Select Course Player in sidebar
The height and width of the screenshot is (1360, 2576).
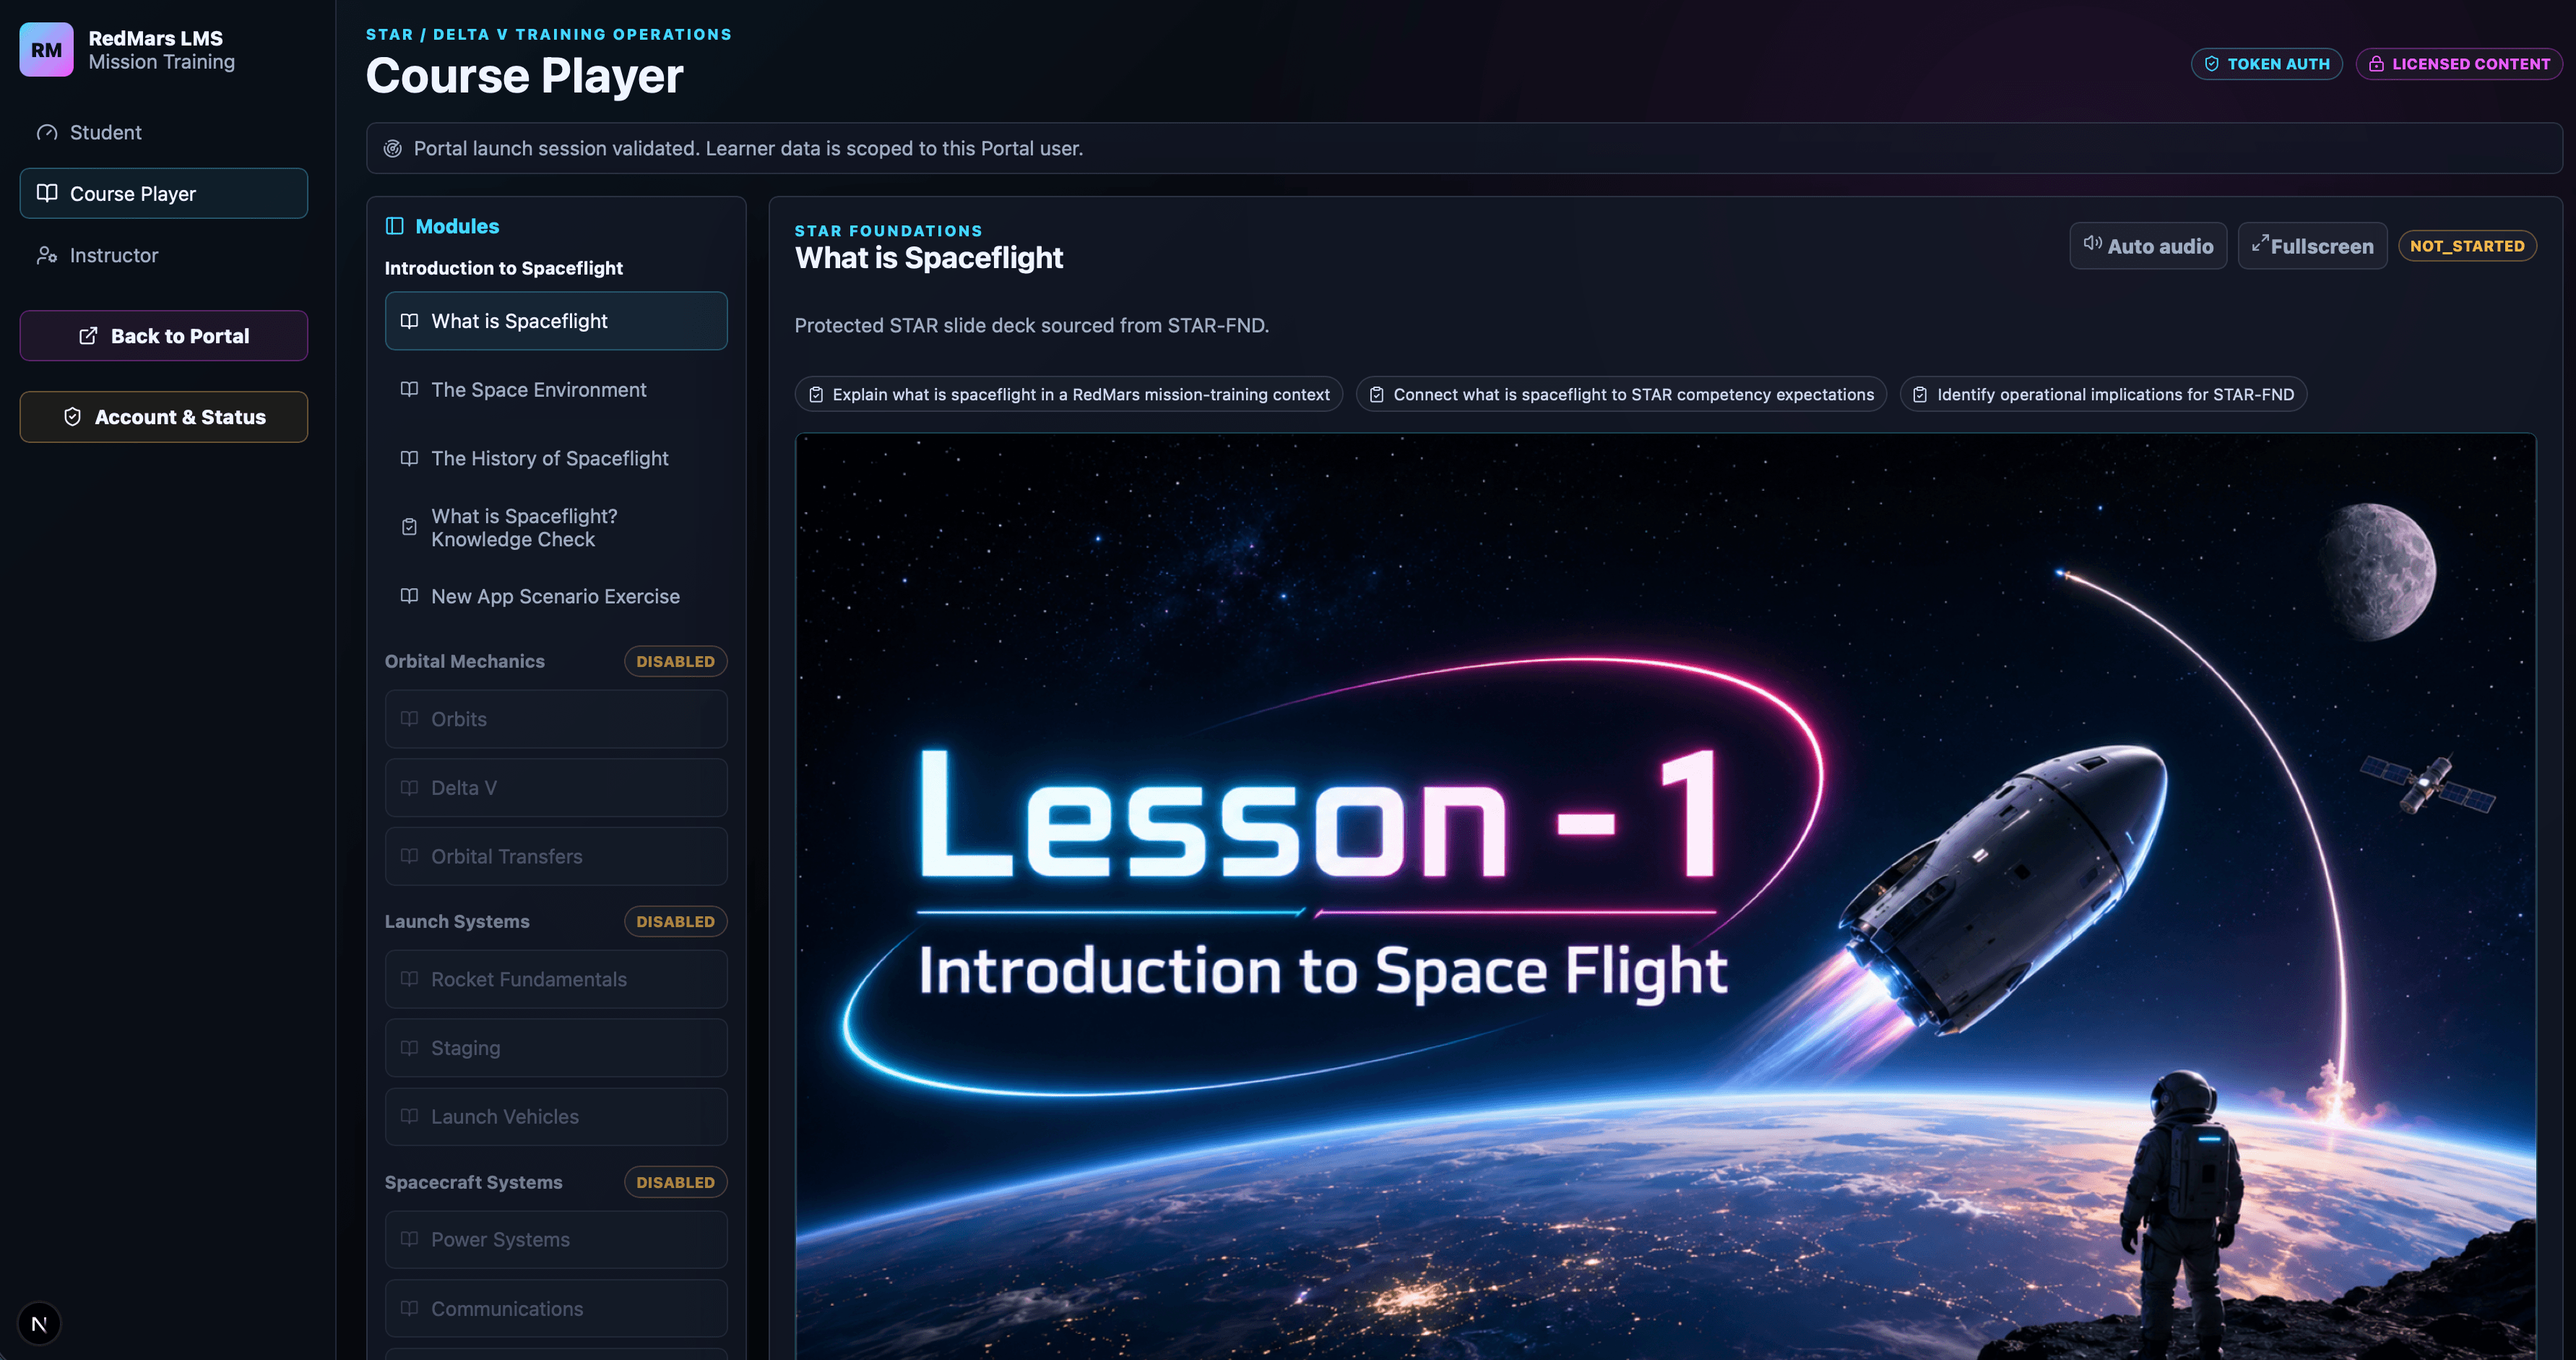pyautogui.click(x=164, y=193)
